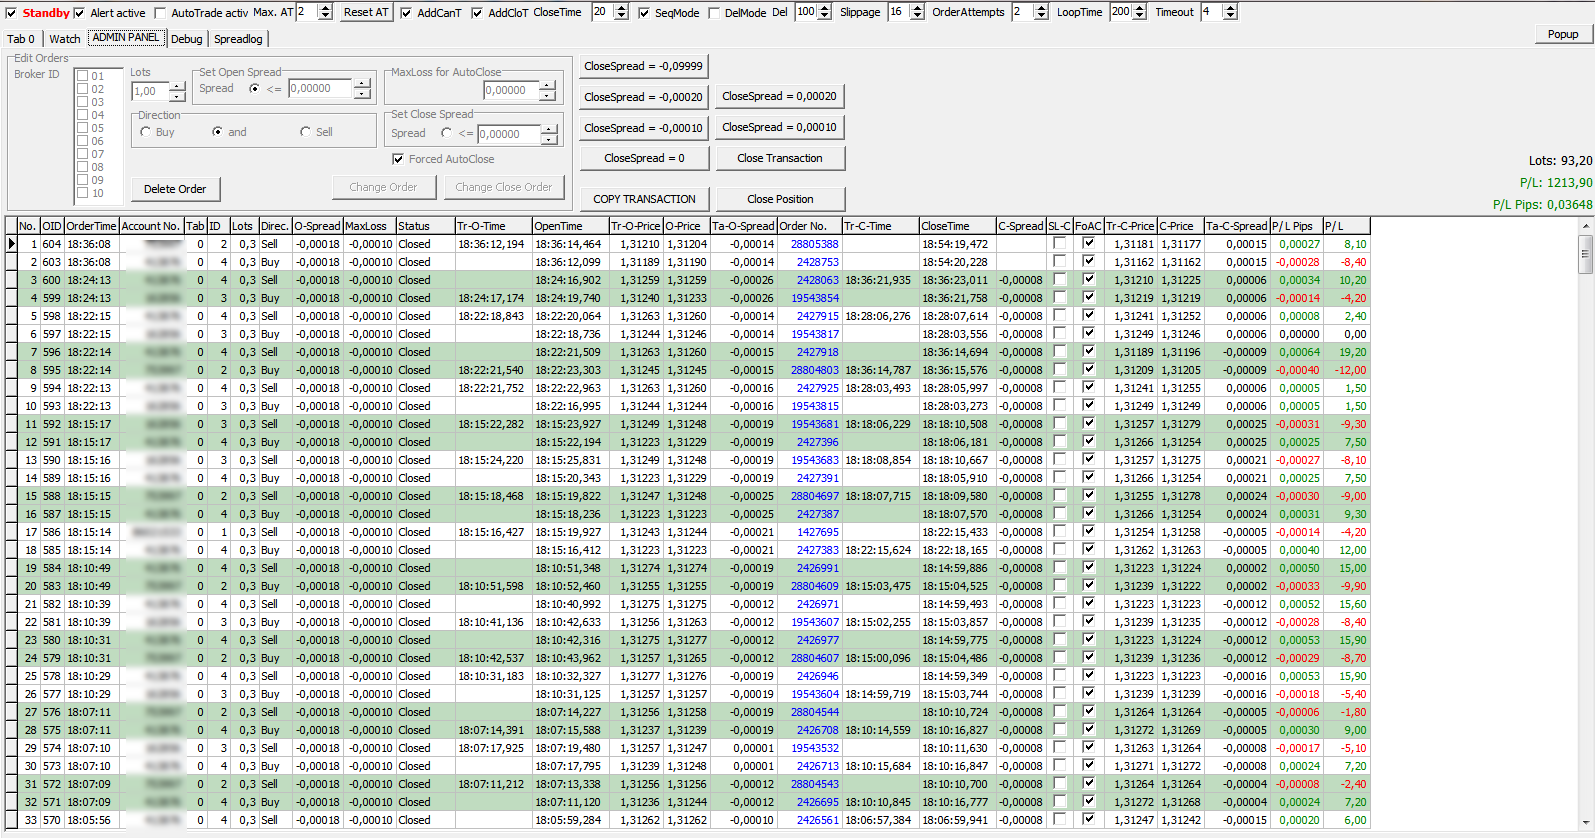Viewport: 1595px width, 838px height.
Task: Toggle SL-C checkbox in row 1
Action: pos(1059,243)
